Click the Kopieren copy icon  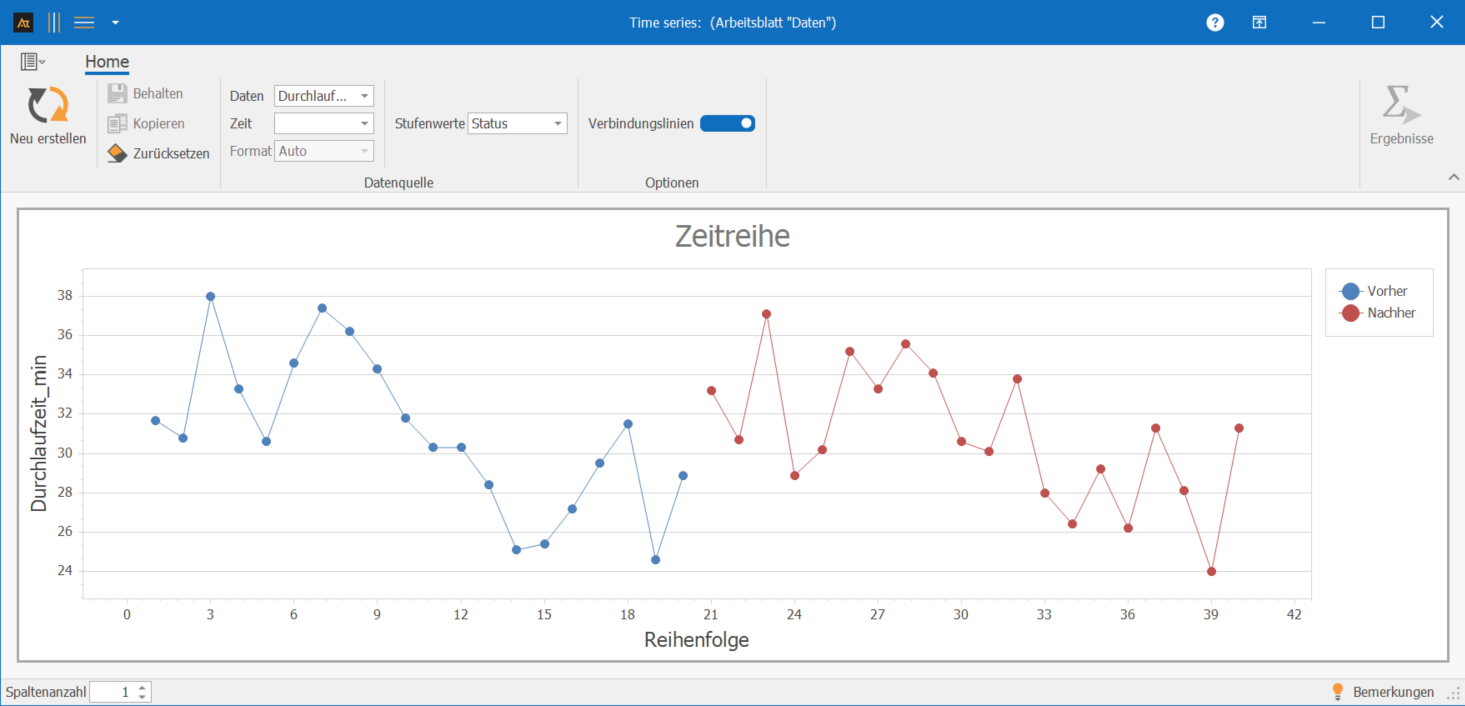click(x=117, y=124)
